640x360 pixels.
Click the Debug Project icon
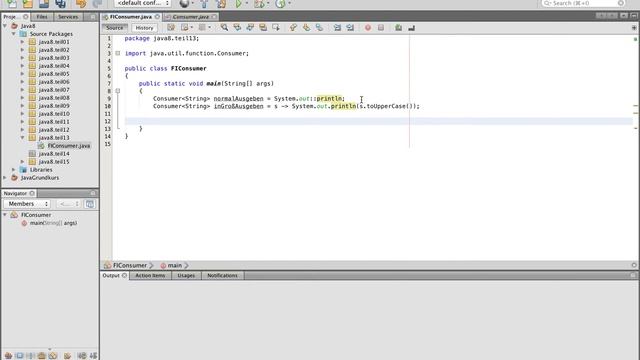tap(259, 3)
